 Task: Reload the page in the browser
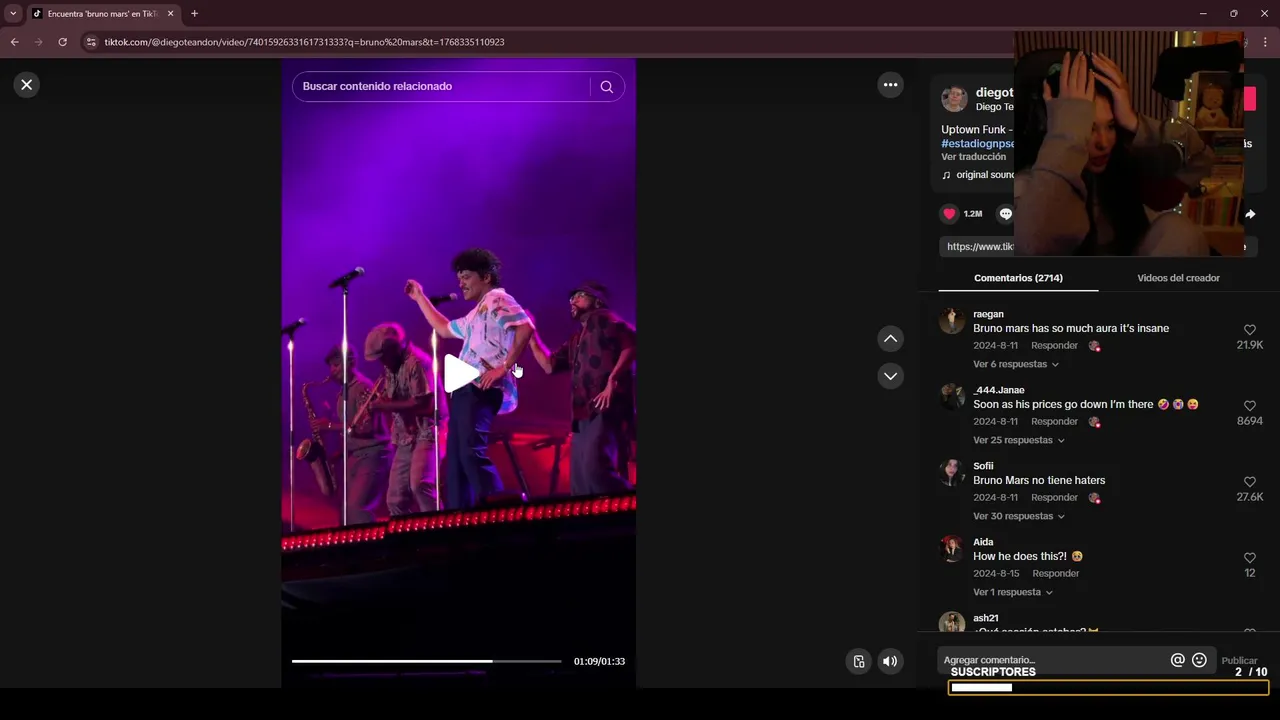pos(62,42)
